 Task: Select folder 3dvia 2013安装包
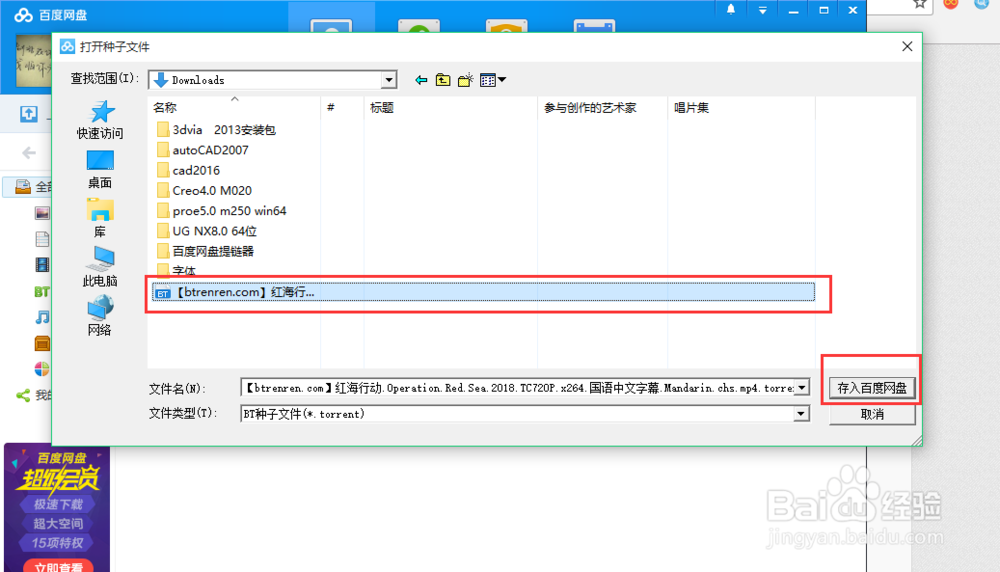pos(217,130)
